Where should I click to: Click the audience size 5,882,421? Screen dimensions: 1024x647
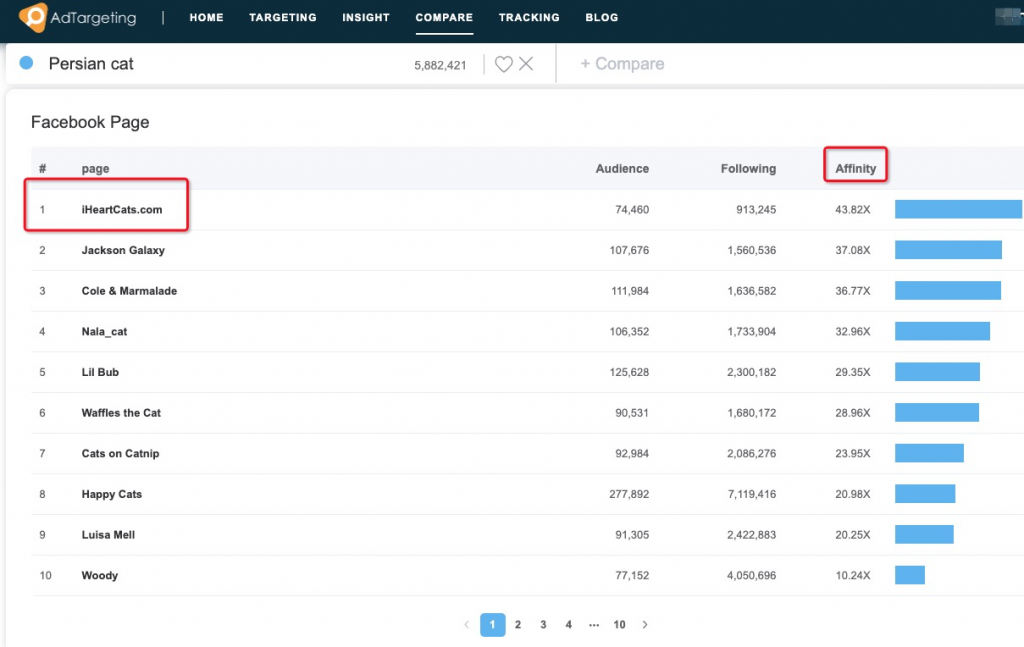[x=440, y=65]
